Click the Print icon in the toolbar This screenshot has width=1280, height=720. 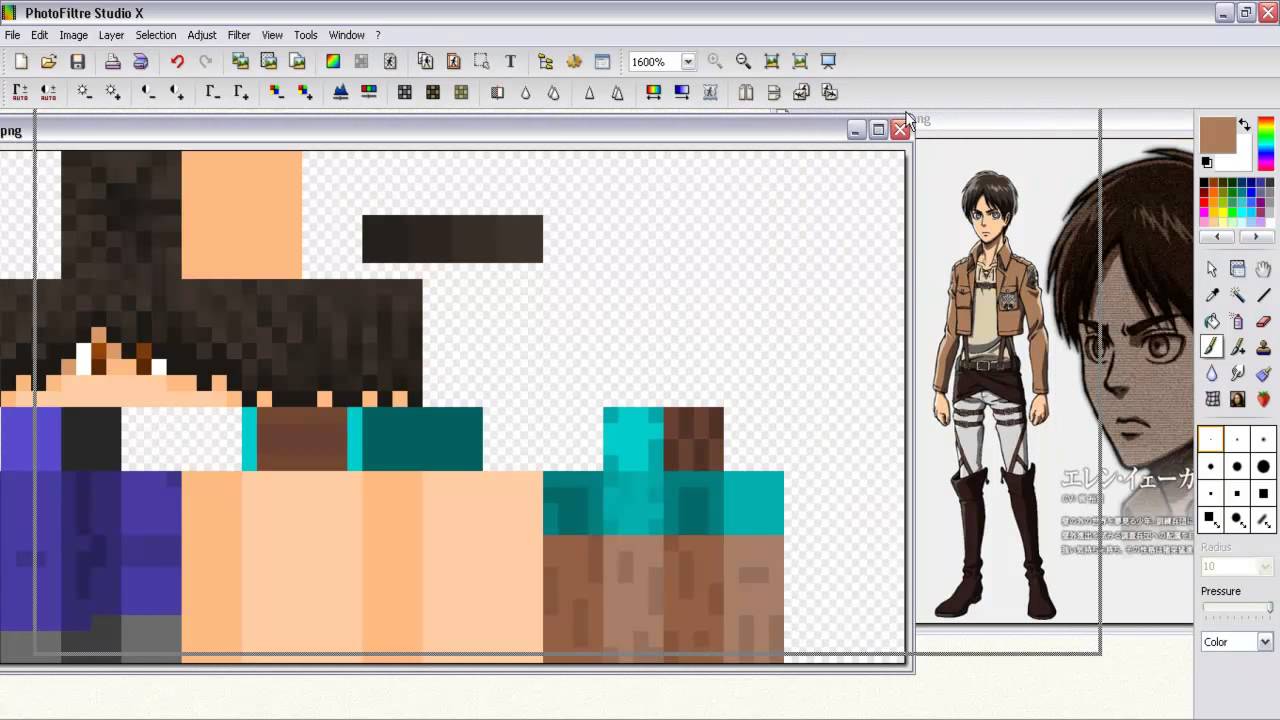click(x=113, y=62)
